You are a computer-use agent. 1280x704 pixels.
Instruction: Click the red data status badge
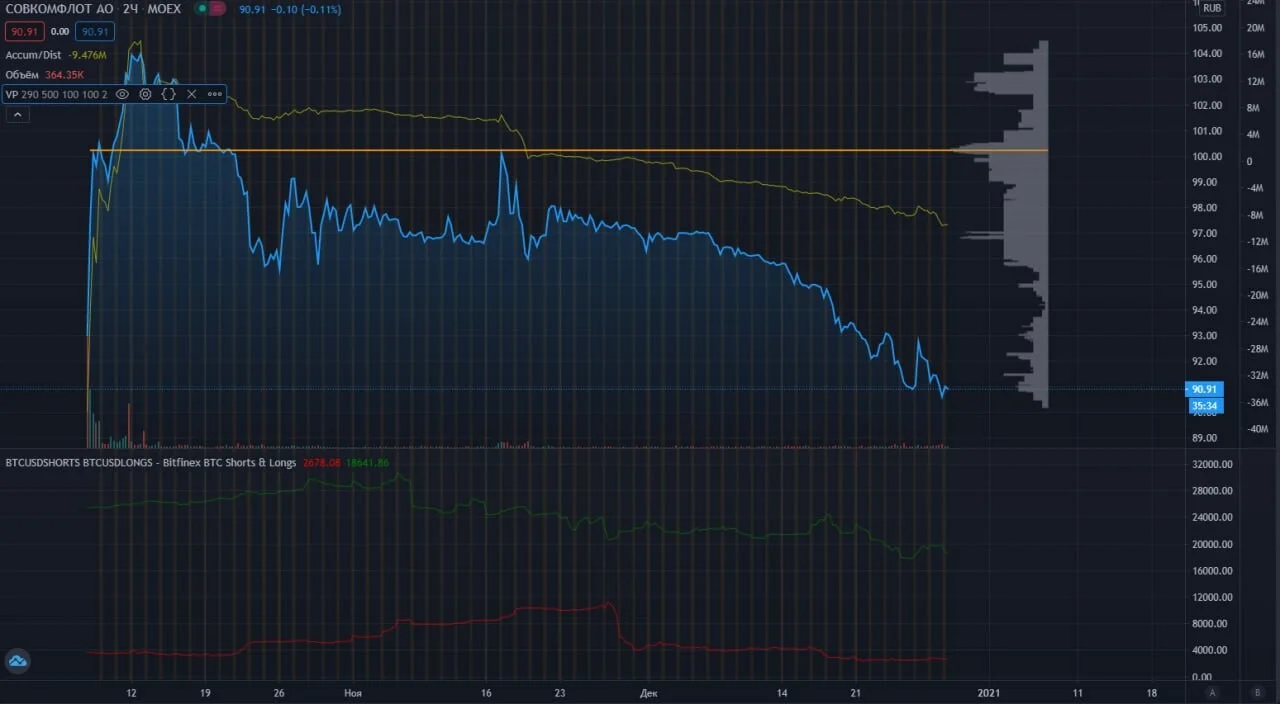coord(219,9)
